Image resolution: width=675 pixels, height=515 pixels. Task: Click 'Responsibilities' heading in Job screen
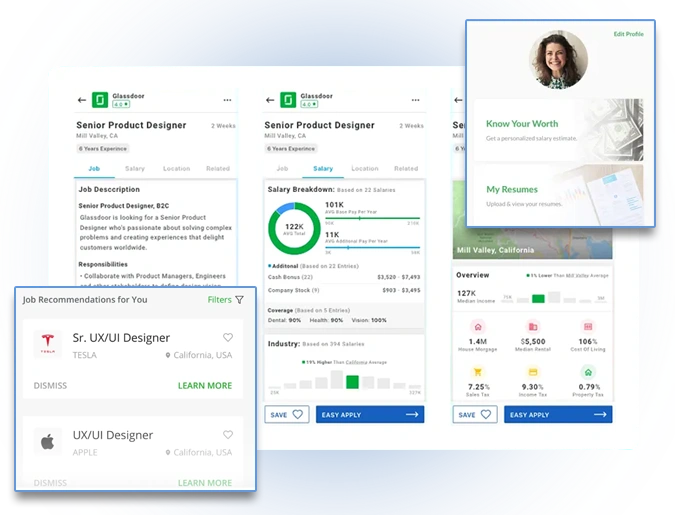[x=103, y=264]
